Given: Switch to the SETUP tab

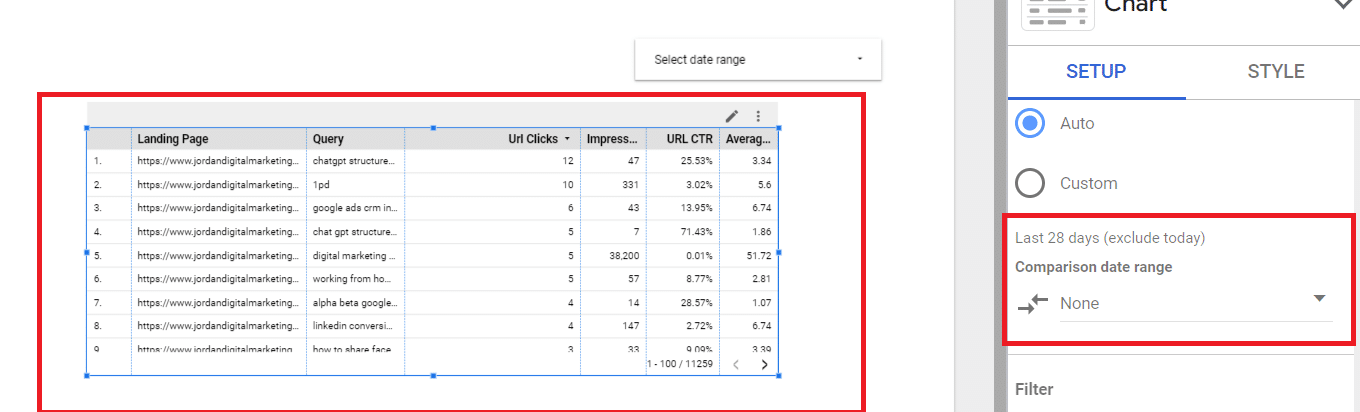Looking at the screenshot, I should (x=1096, y=72).
